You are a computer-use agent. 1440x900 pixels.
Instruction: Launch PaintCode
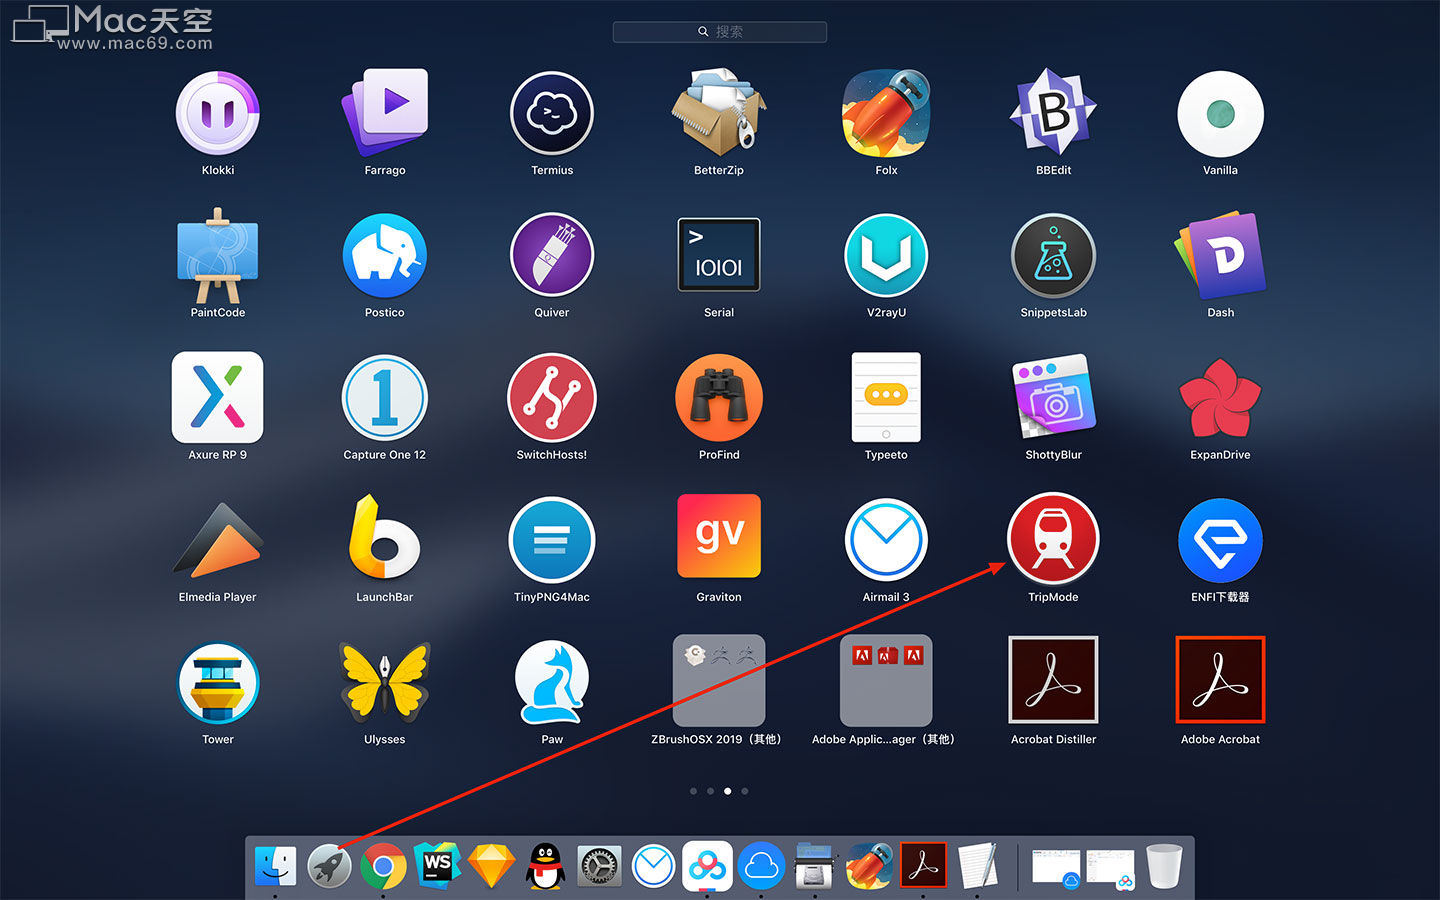click(218, 256)
